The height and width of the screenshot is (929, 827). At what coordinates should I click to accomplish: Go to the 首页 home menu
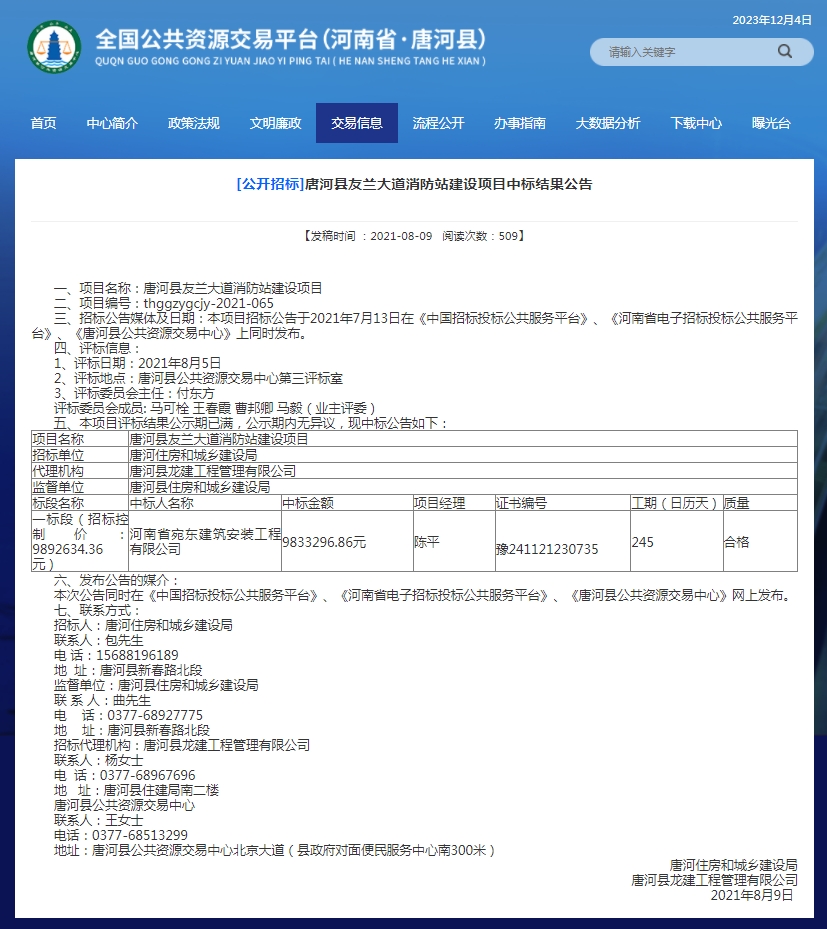point(43,123)
